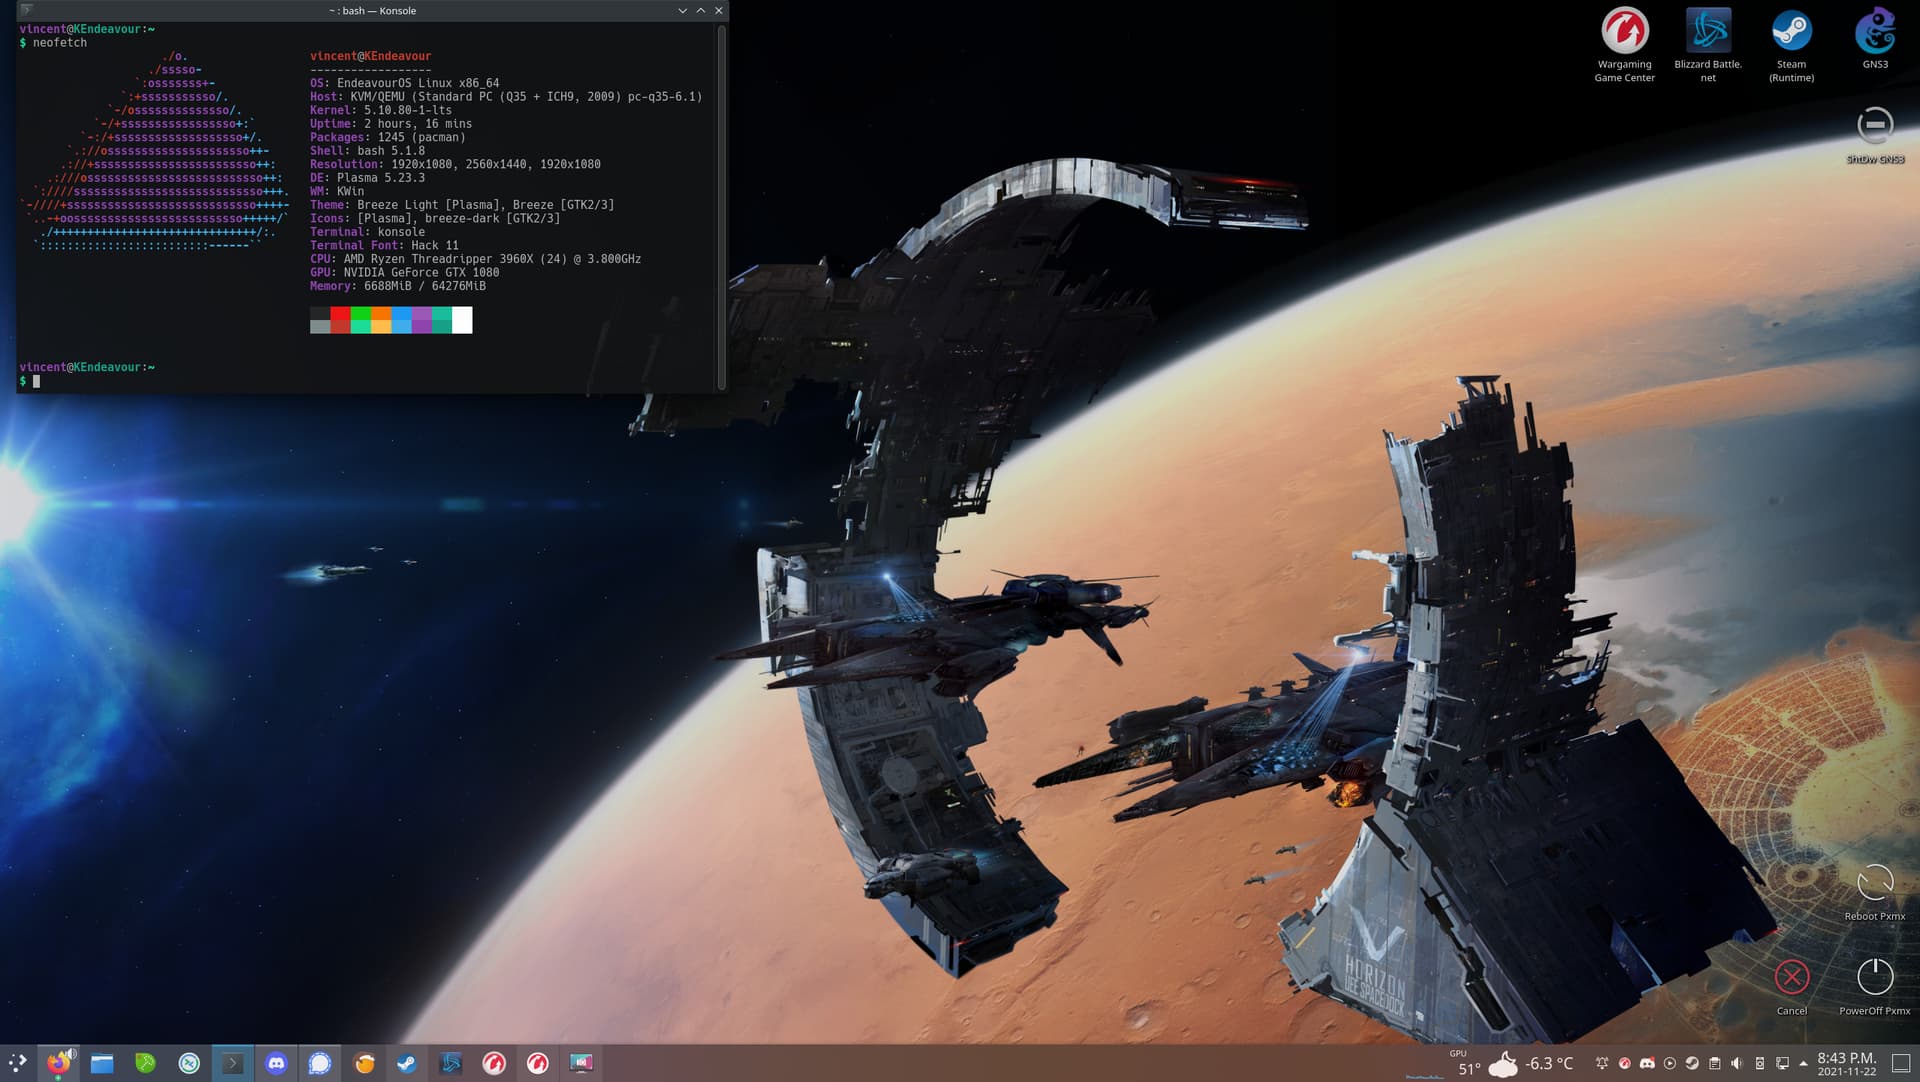
Task: Launch the green pickaxe app in taskbar
Action: (x=146, y=1063)
